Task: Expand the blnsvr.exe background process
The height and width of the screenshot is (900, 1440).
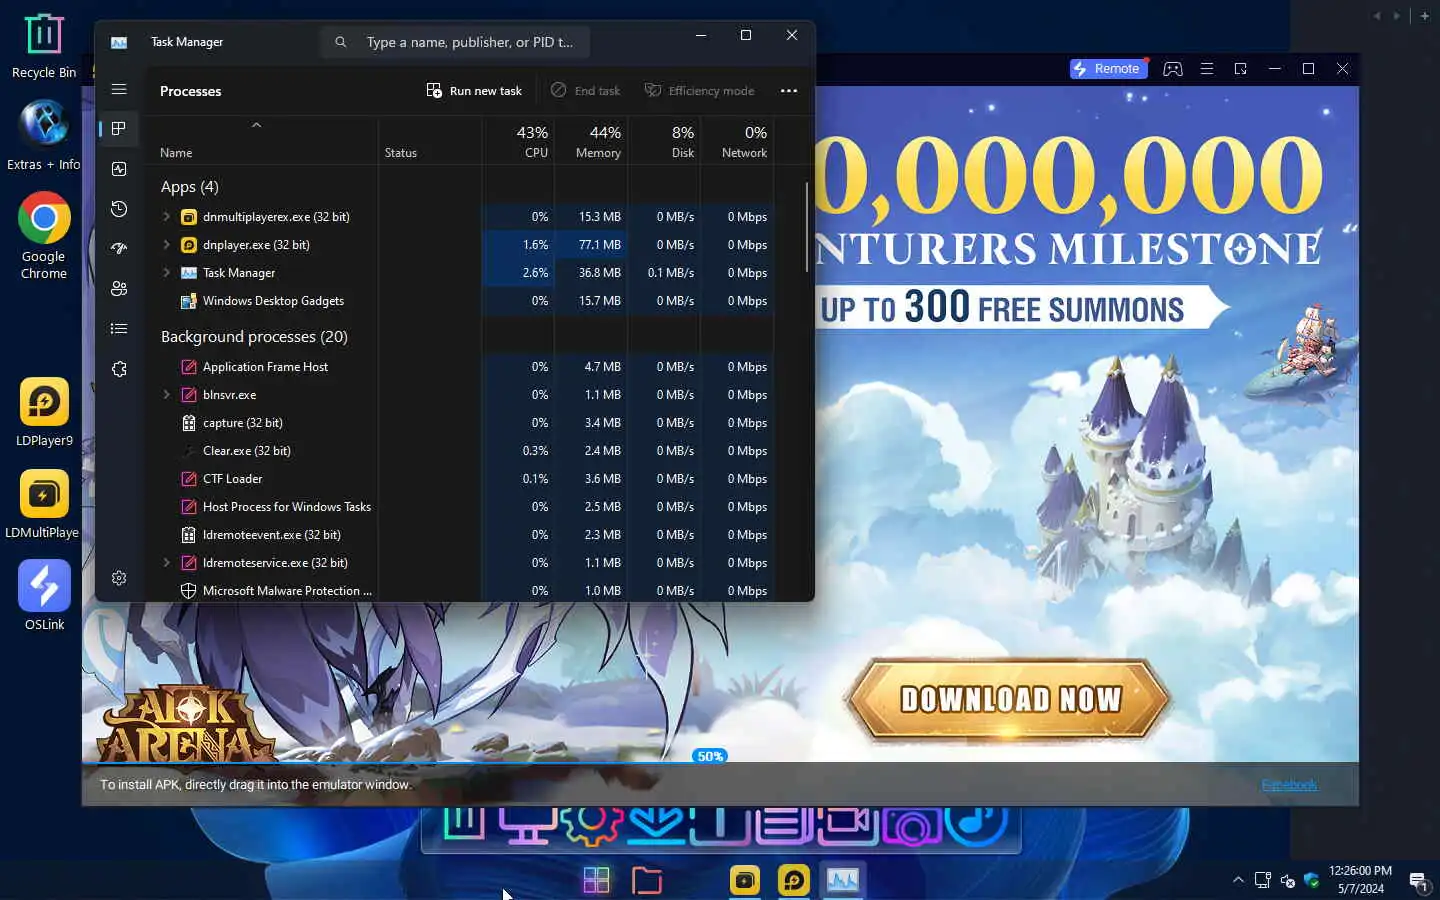Action: pos(167,395)
